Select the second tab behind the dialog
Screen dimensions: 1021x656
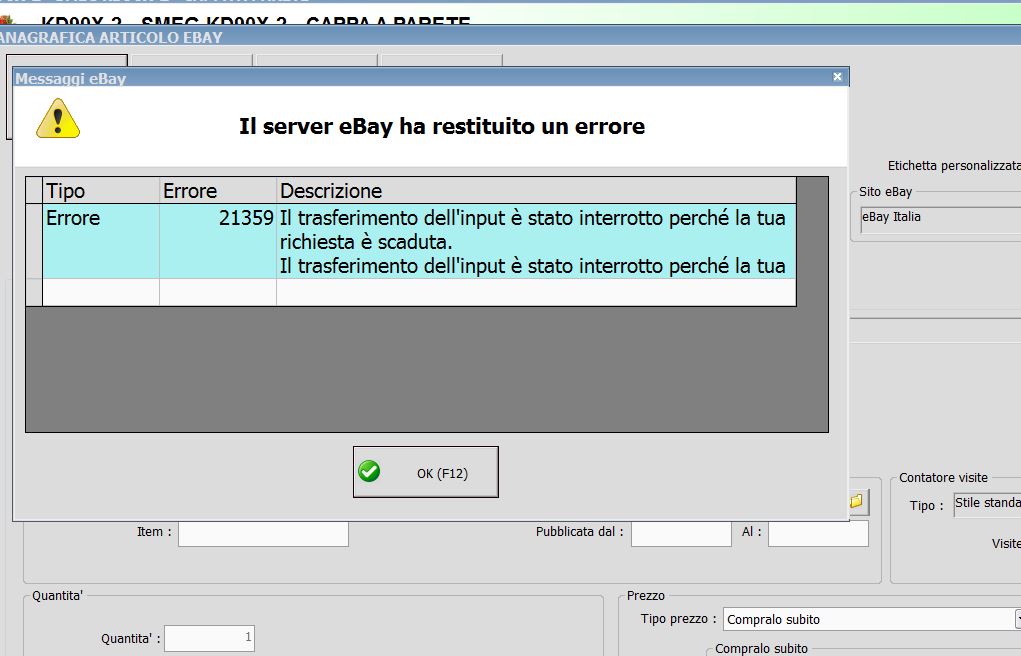coord(191,61)
